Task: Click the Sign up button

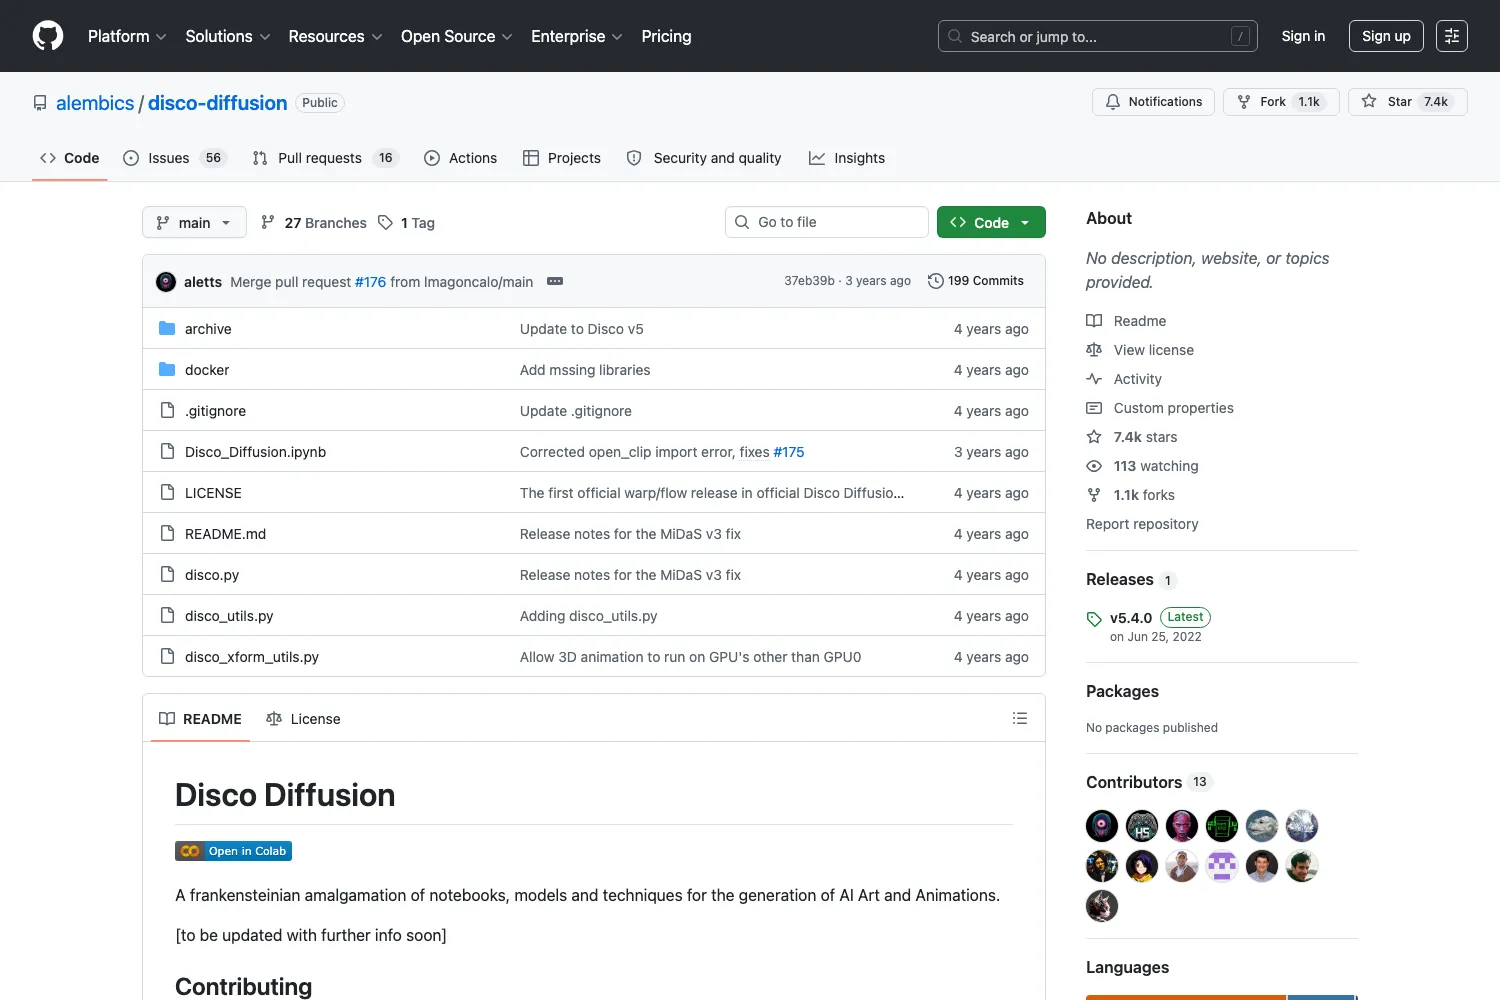Action: (1386, 36)
